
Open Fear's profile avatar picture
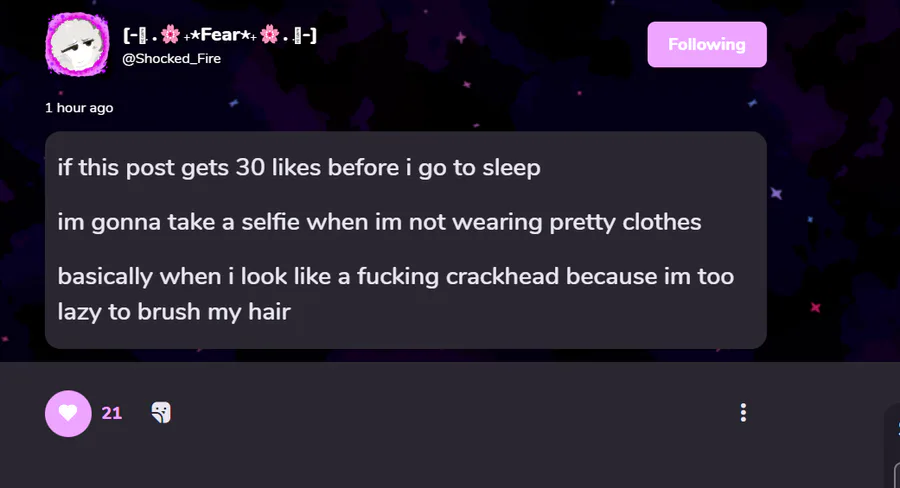coord(77,45)
